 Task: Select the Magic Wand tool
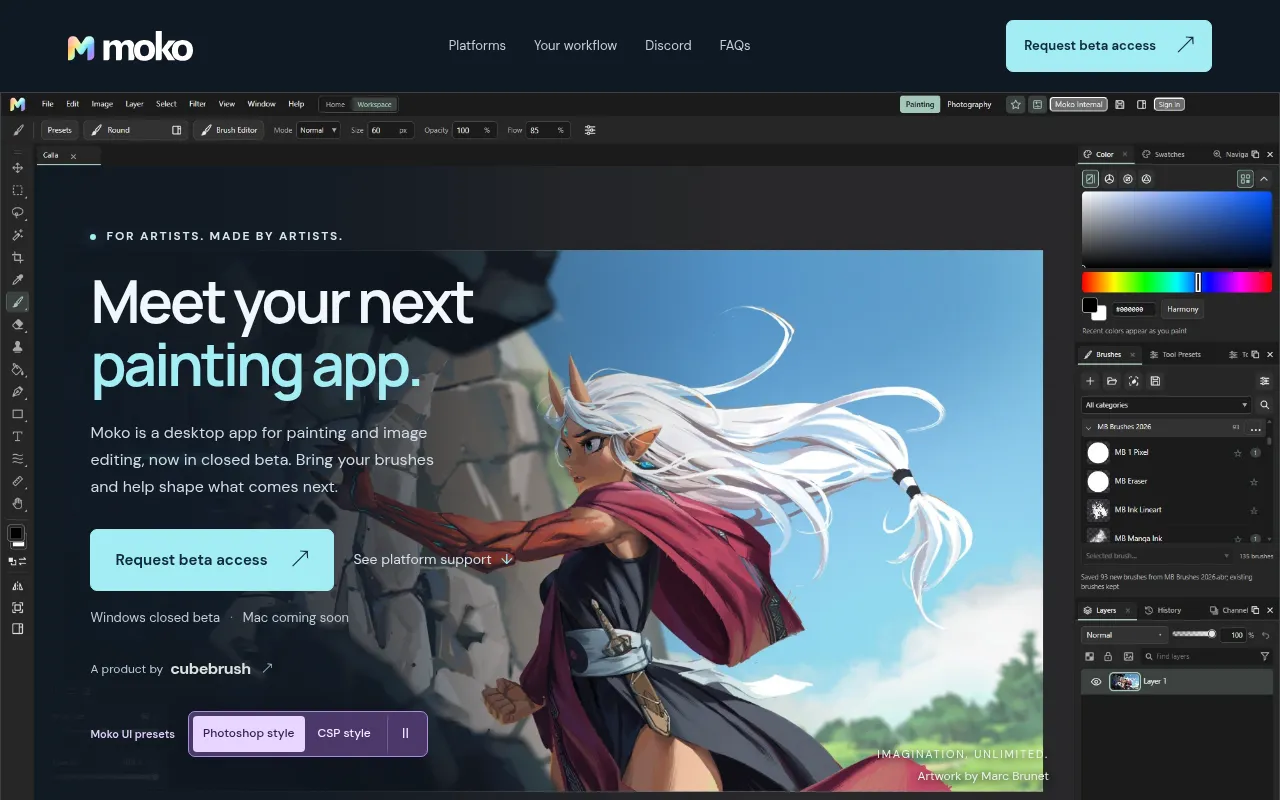(x=17, y=235)
